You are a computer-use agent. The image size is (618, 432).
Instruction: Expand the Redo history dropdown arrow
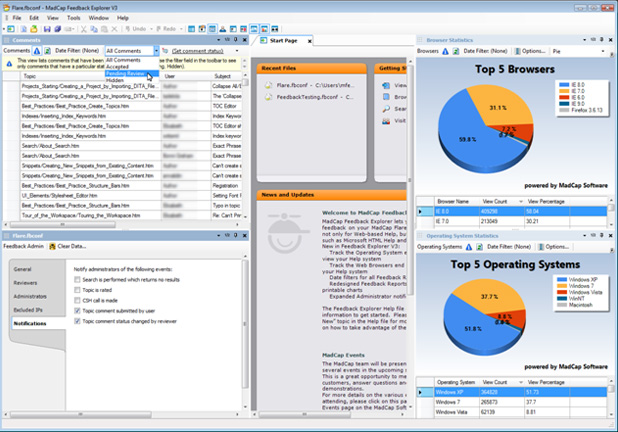tap(181, 29)
